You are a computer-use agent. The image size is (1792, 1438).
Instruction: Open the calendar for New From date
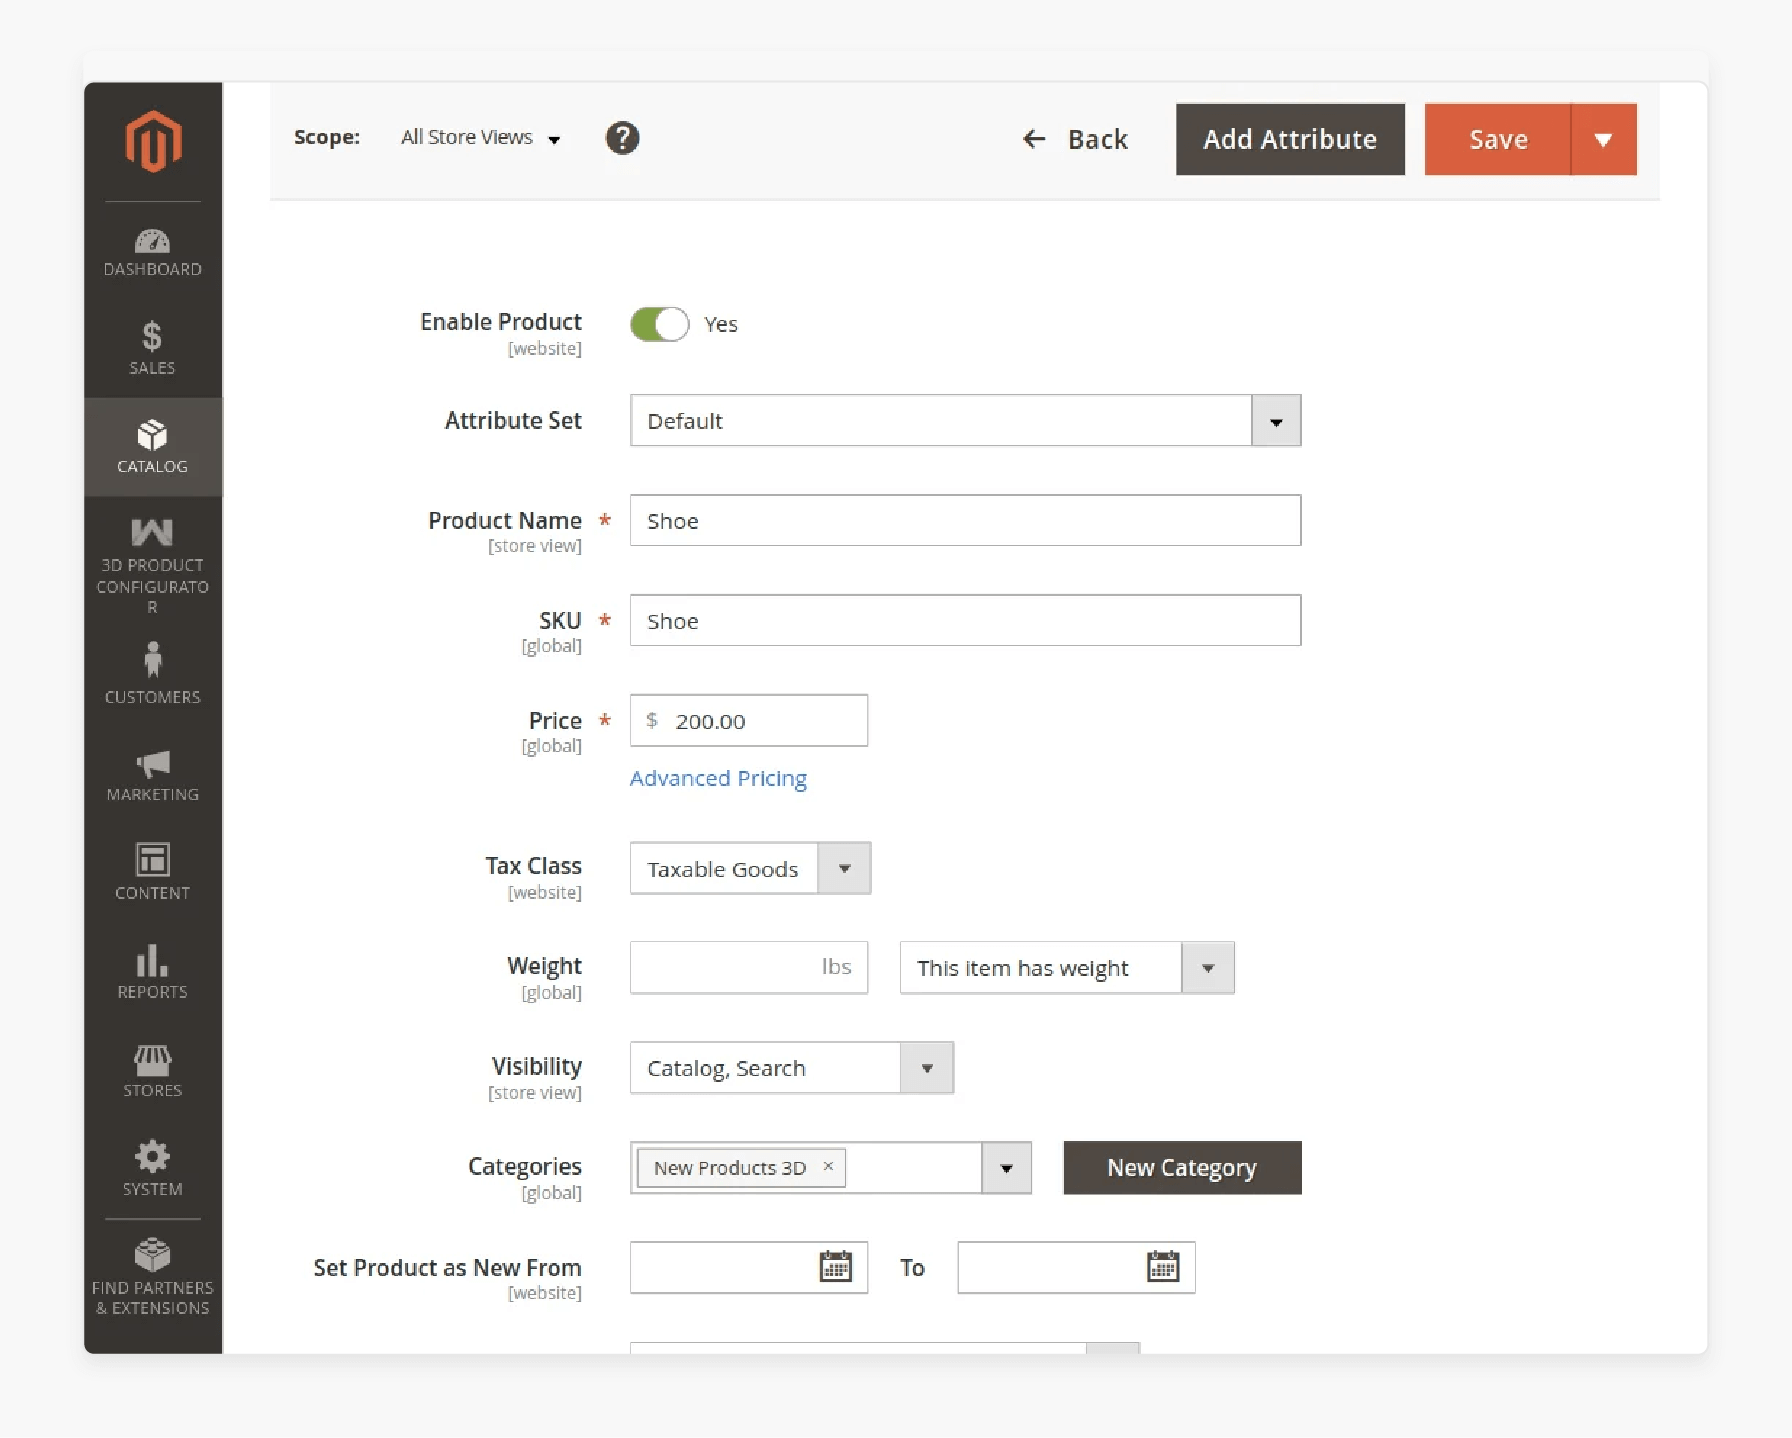pos(835,1267)
